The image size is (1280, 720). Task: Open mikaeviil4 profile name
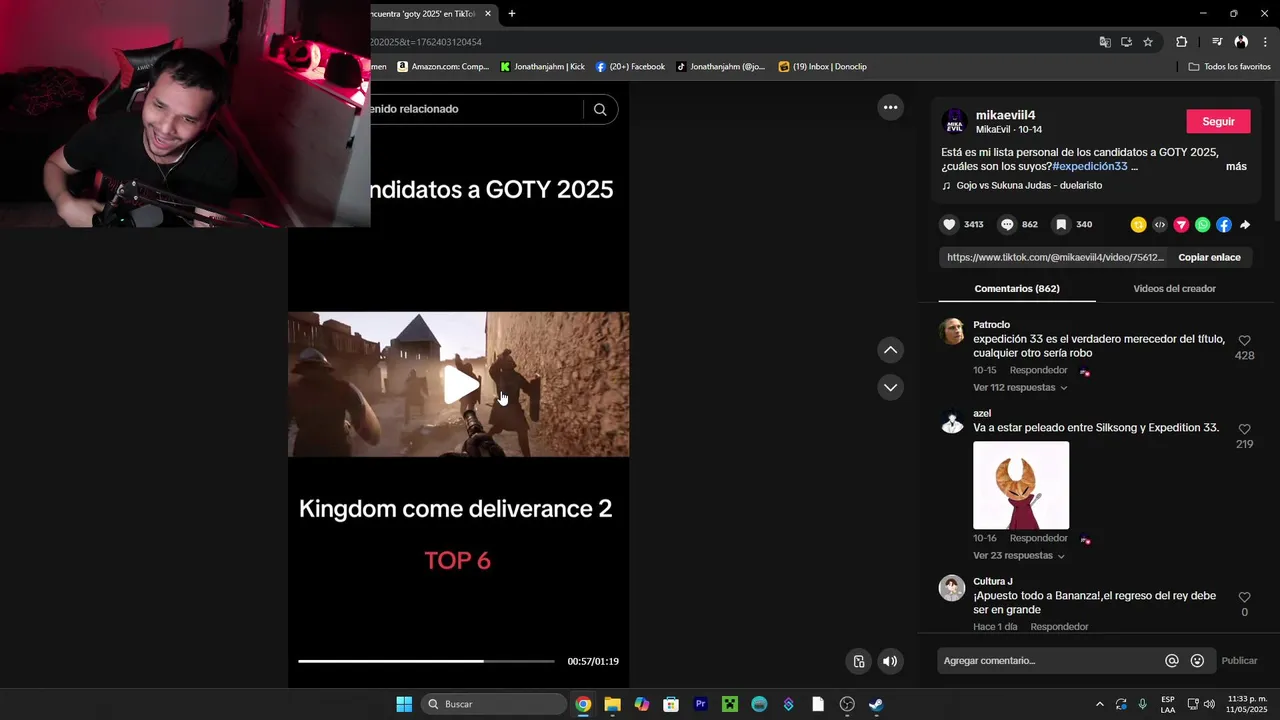[1005, 115]
